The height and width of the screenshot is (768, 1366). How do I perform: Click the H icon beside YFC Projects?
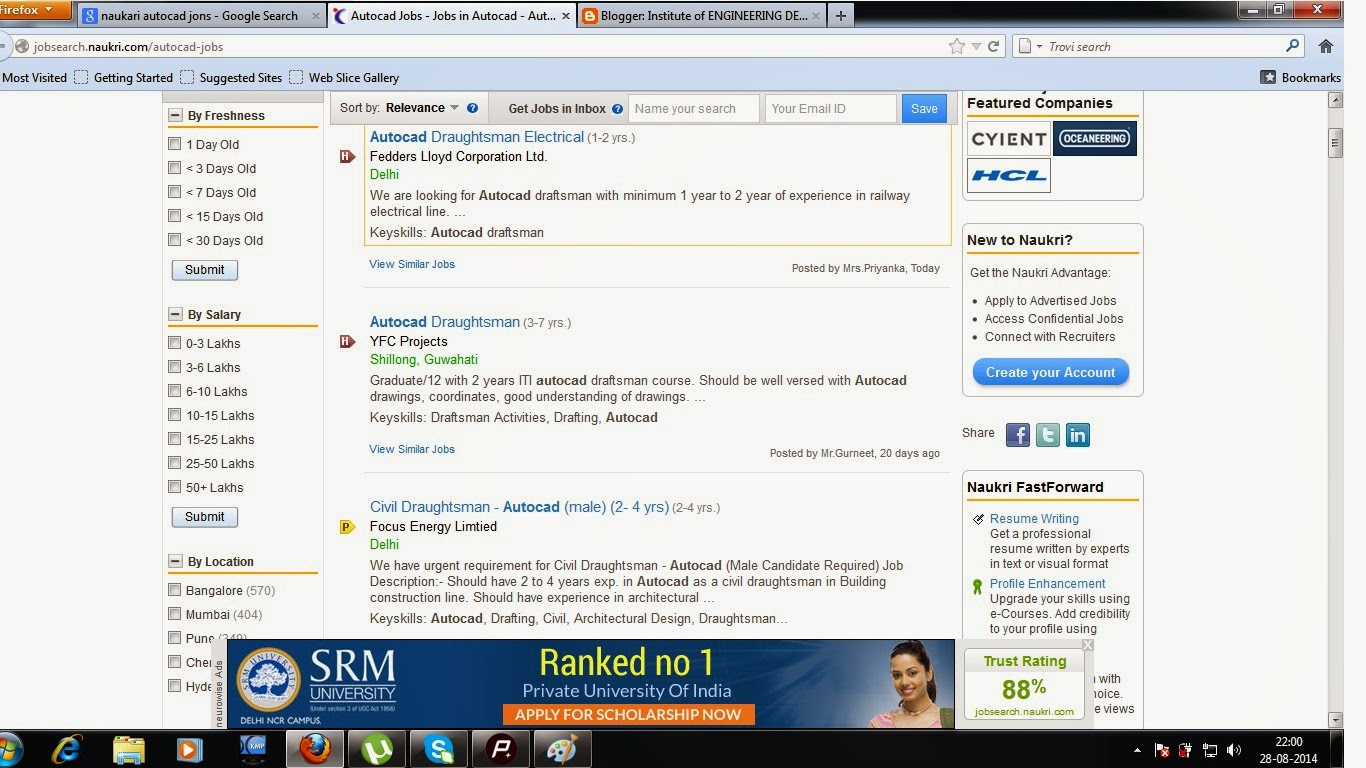click(x=347, y=342)
